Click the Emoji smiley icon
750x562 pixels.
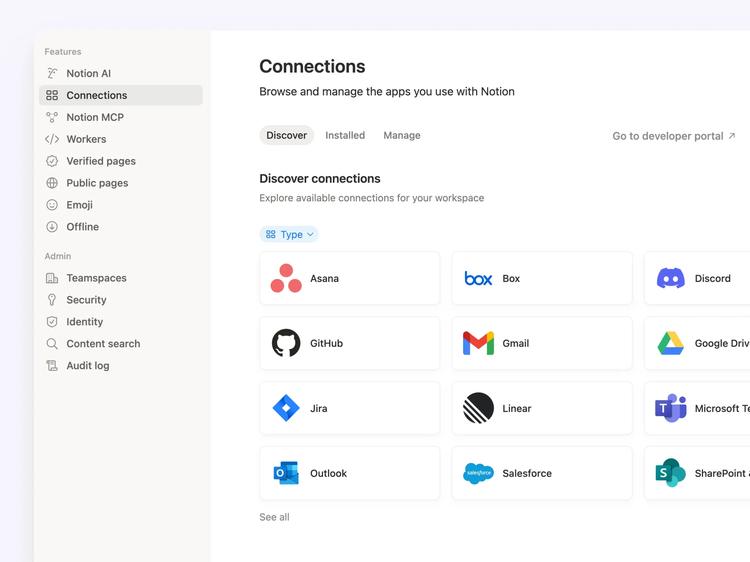point(52,205)
